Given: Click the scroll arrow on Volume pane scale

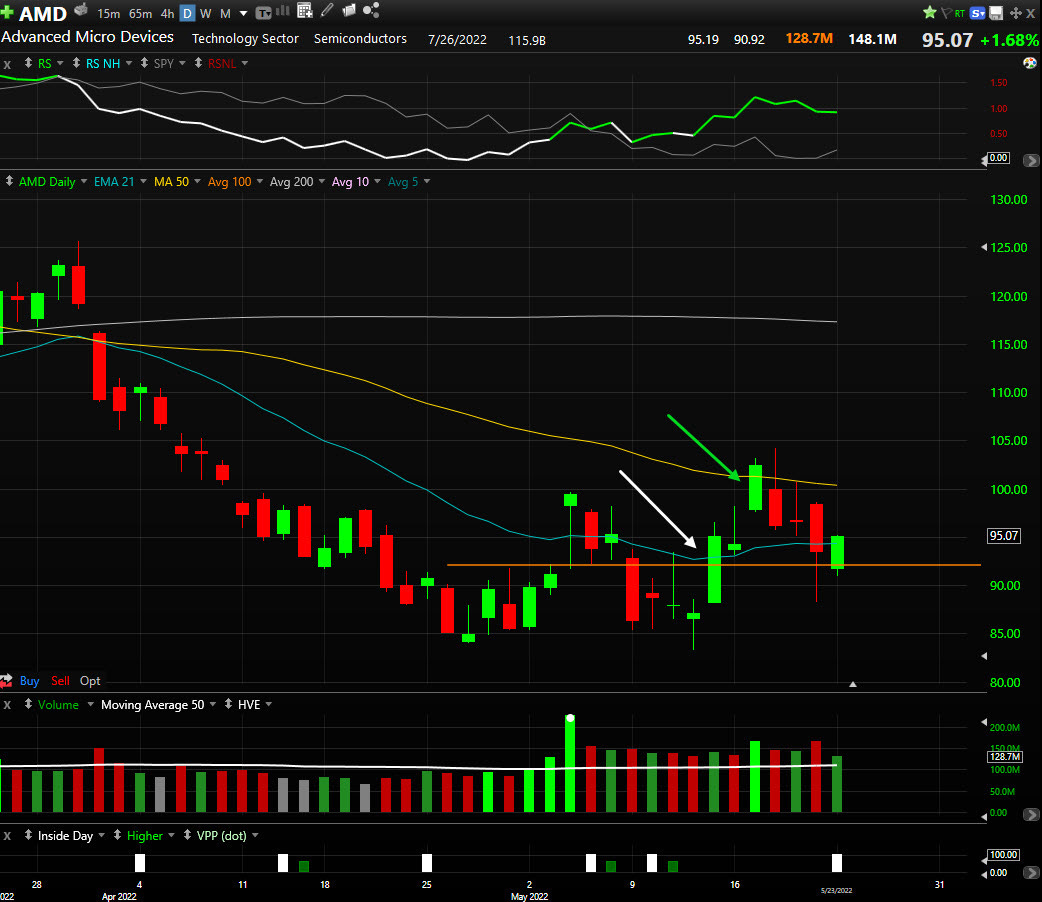Looking at the screenshot, I should click(x=1031, y=814).
